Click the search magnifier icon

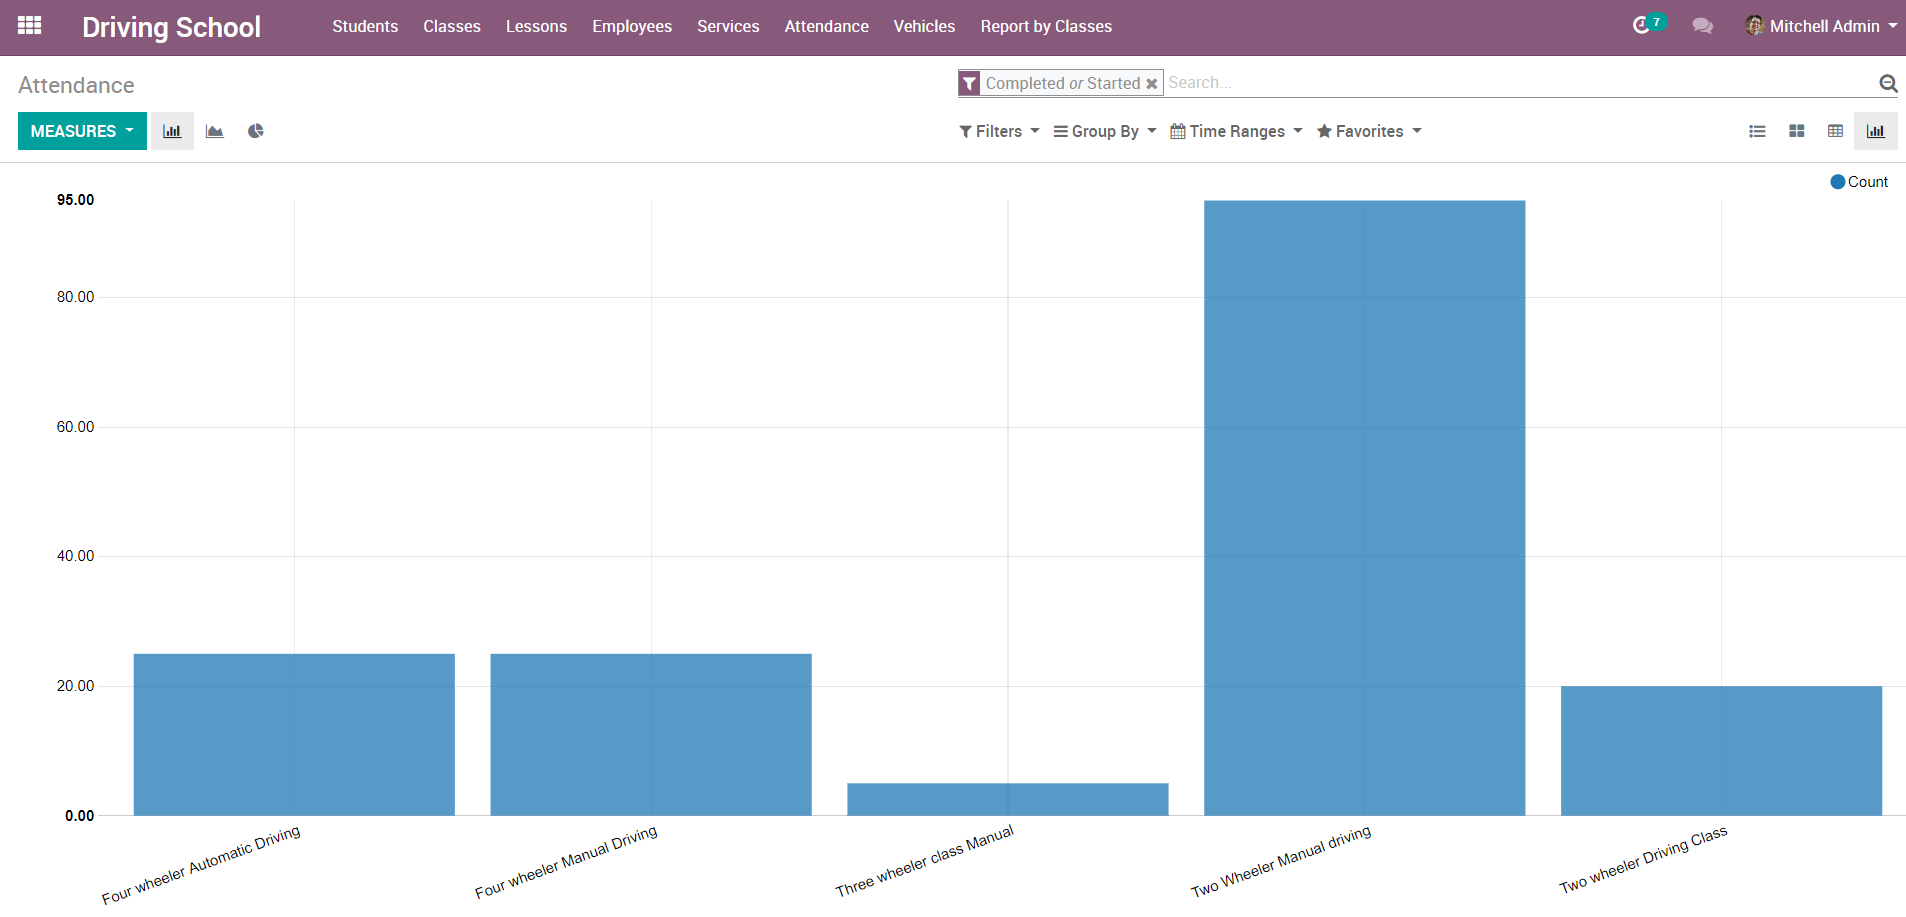tap(1888, 83)
